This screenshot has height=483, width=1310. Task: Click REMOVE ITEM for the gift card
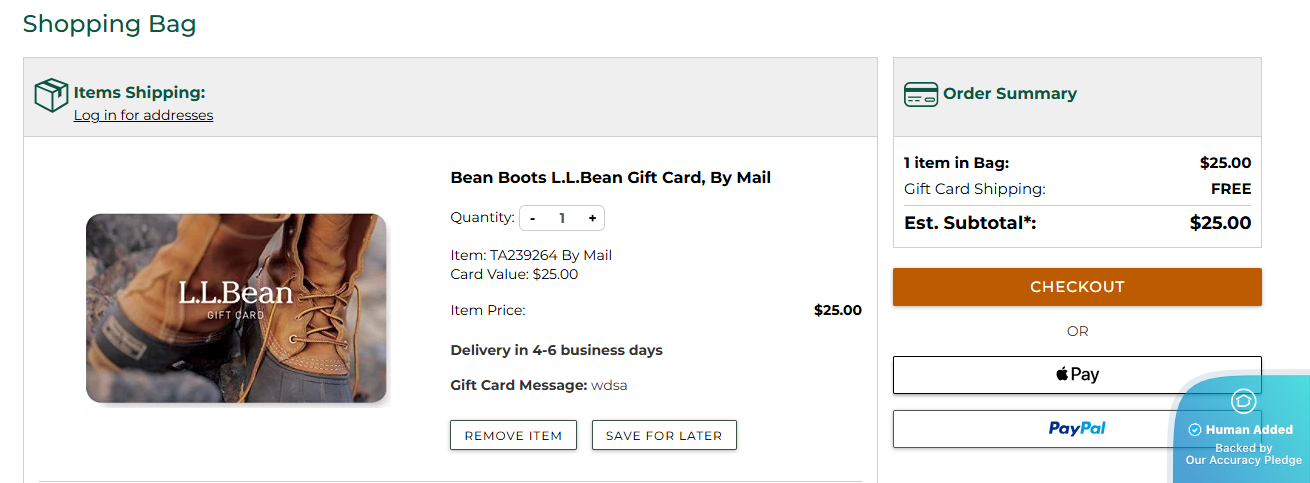[513, 435]
